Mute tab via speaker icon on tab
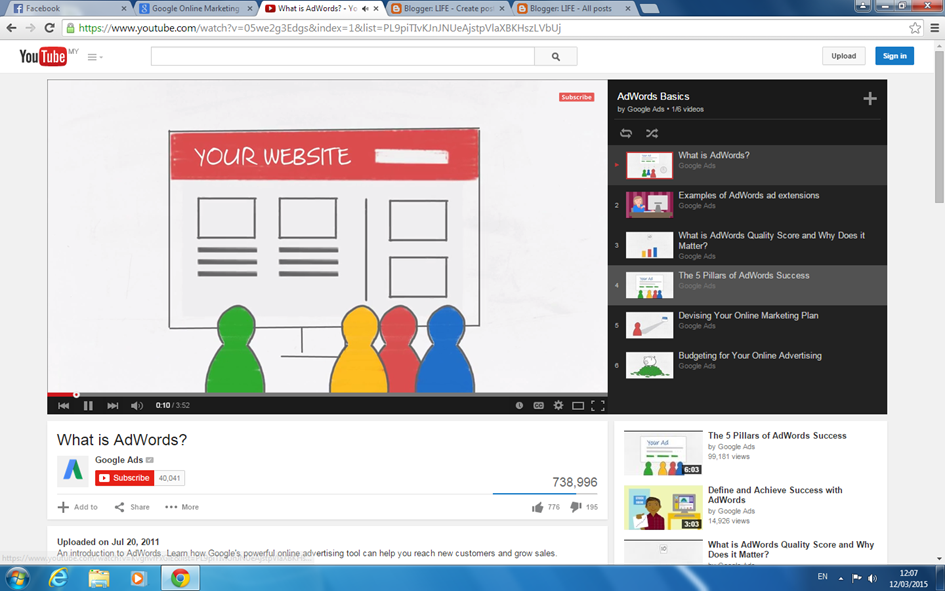This screenshot has width=945, height=591. click(365, 8)
